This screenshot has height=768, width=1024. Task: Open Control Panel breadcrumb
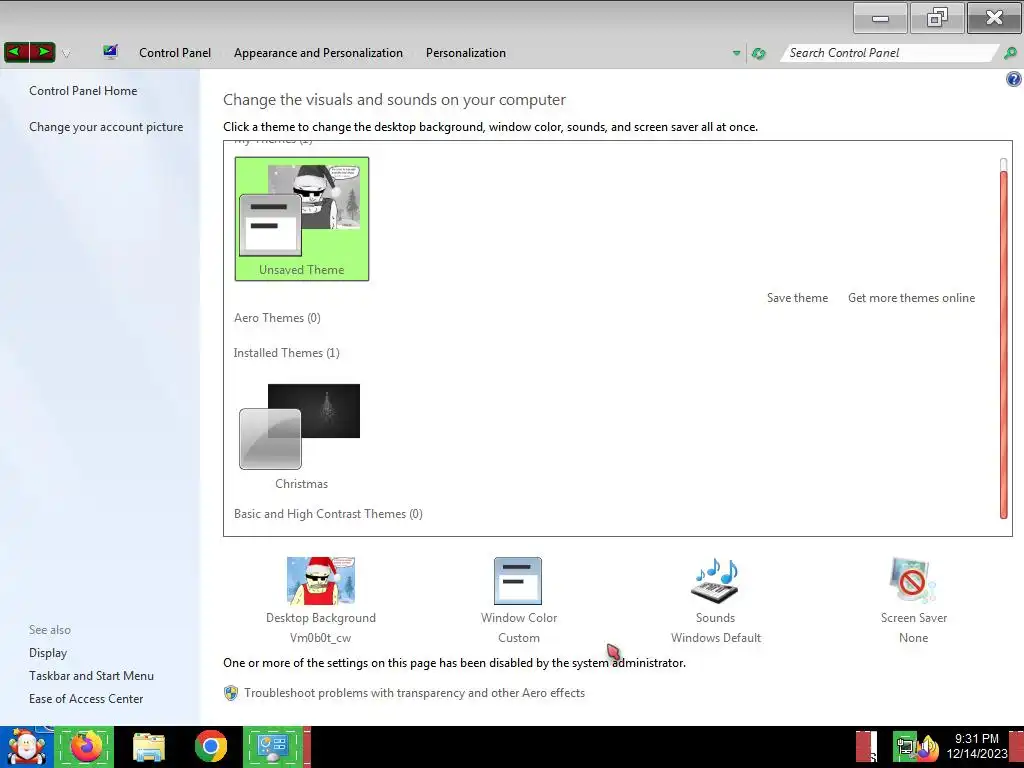click(174, 53)
